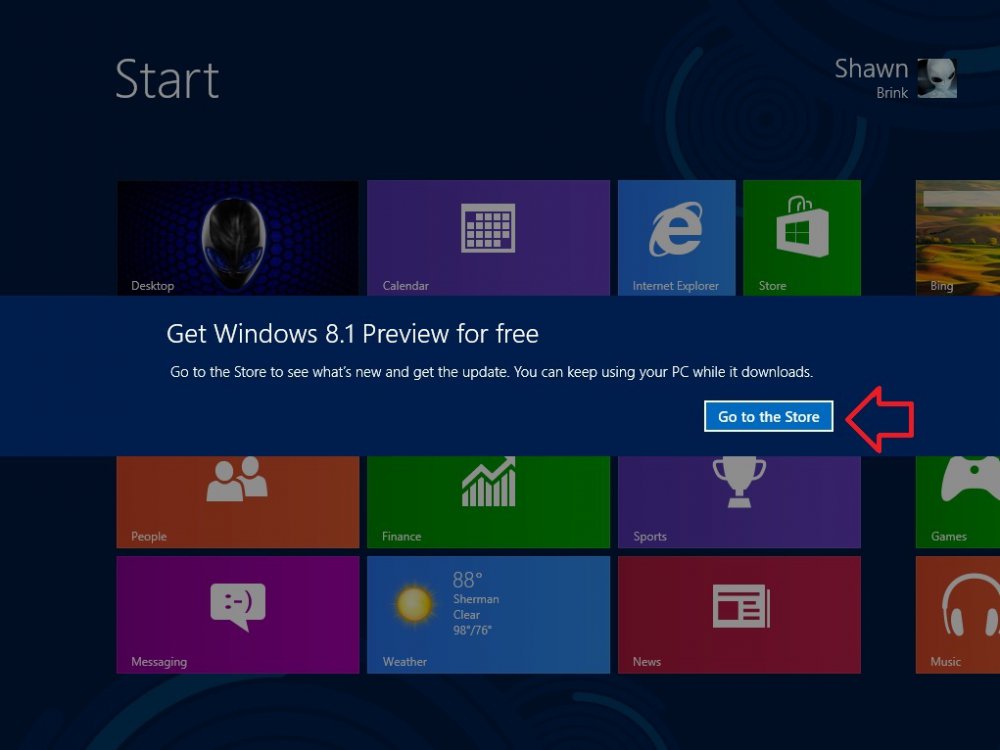Open the Messaging tile

tap(237, 615)
